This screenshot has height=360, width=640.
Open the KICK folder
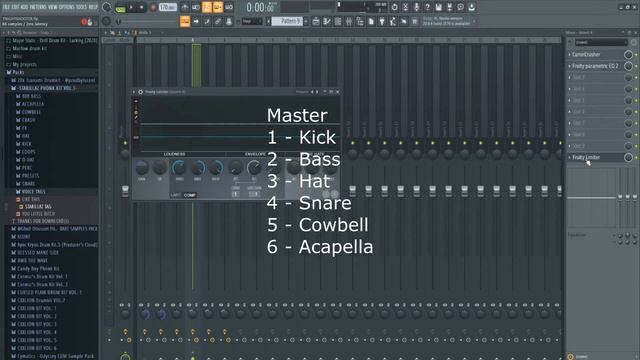point(24,144)
